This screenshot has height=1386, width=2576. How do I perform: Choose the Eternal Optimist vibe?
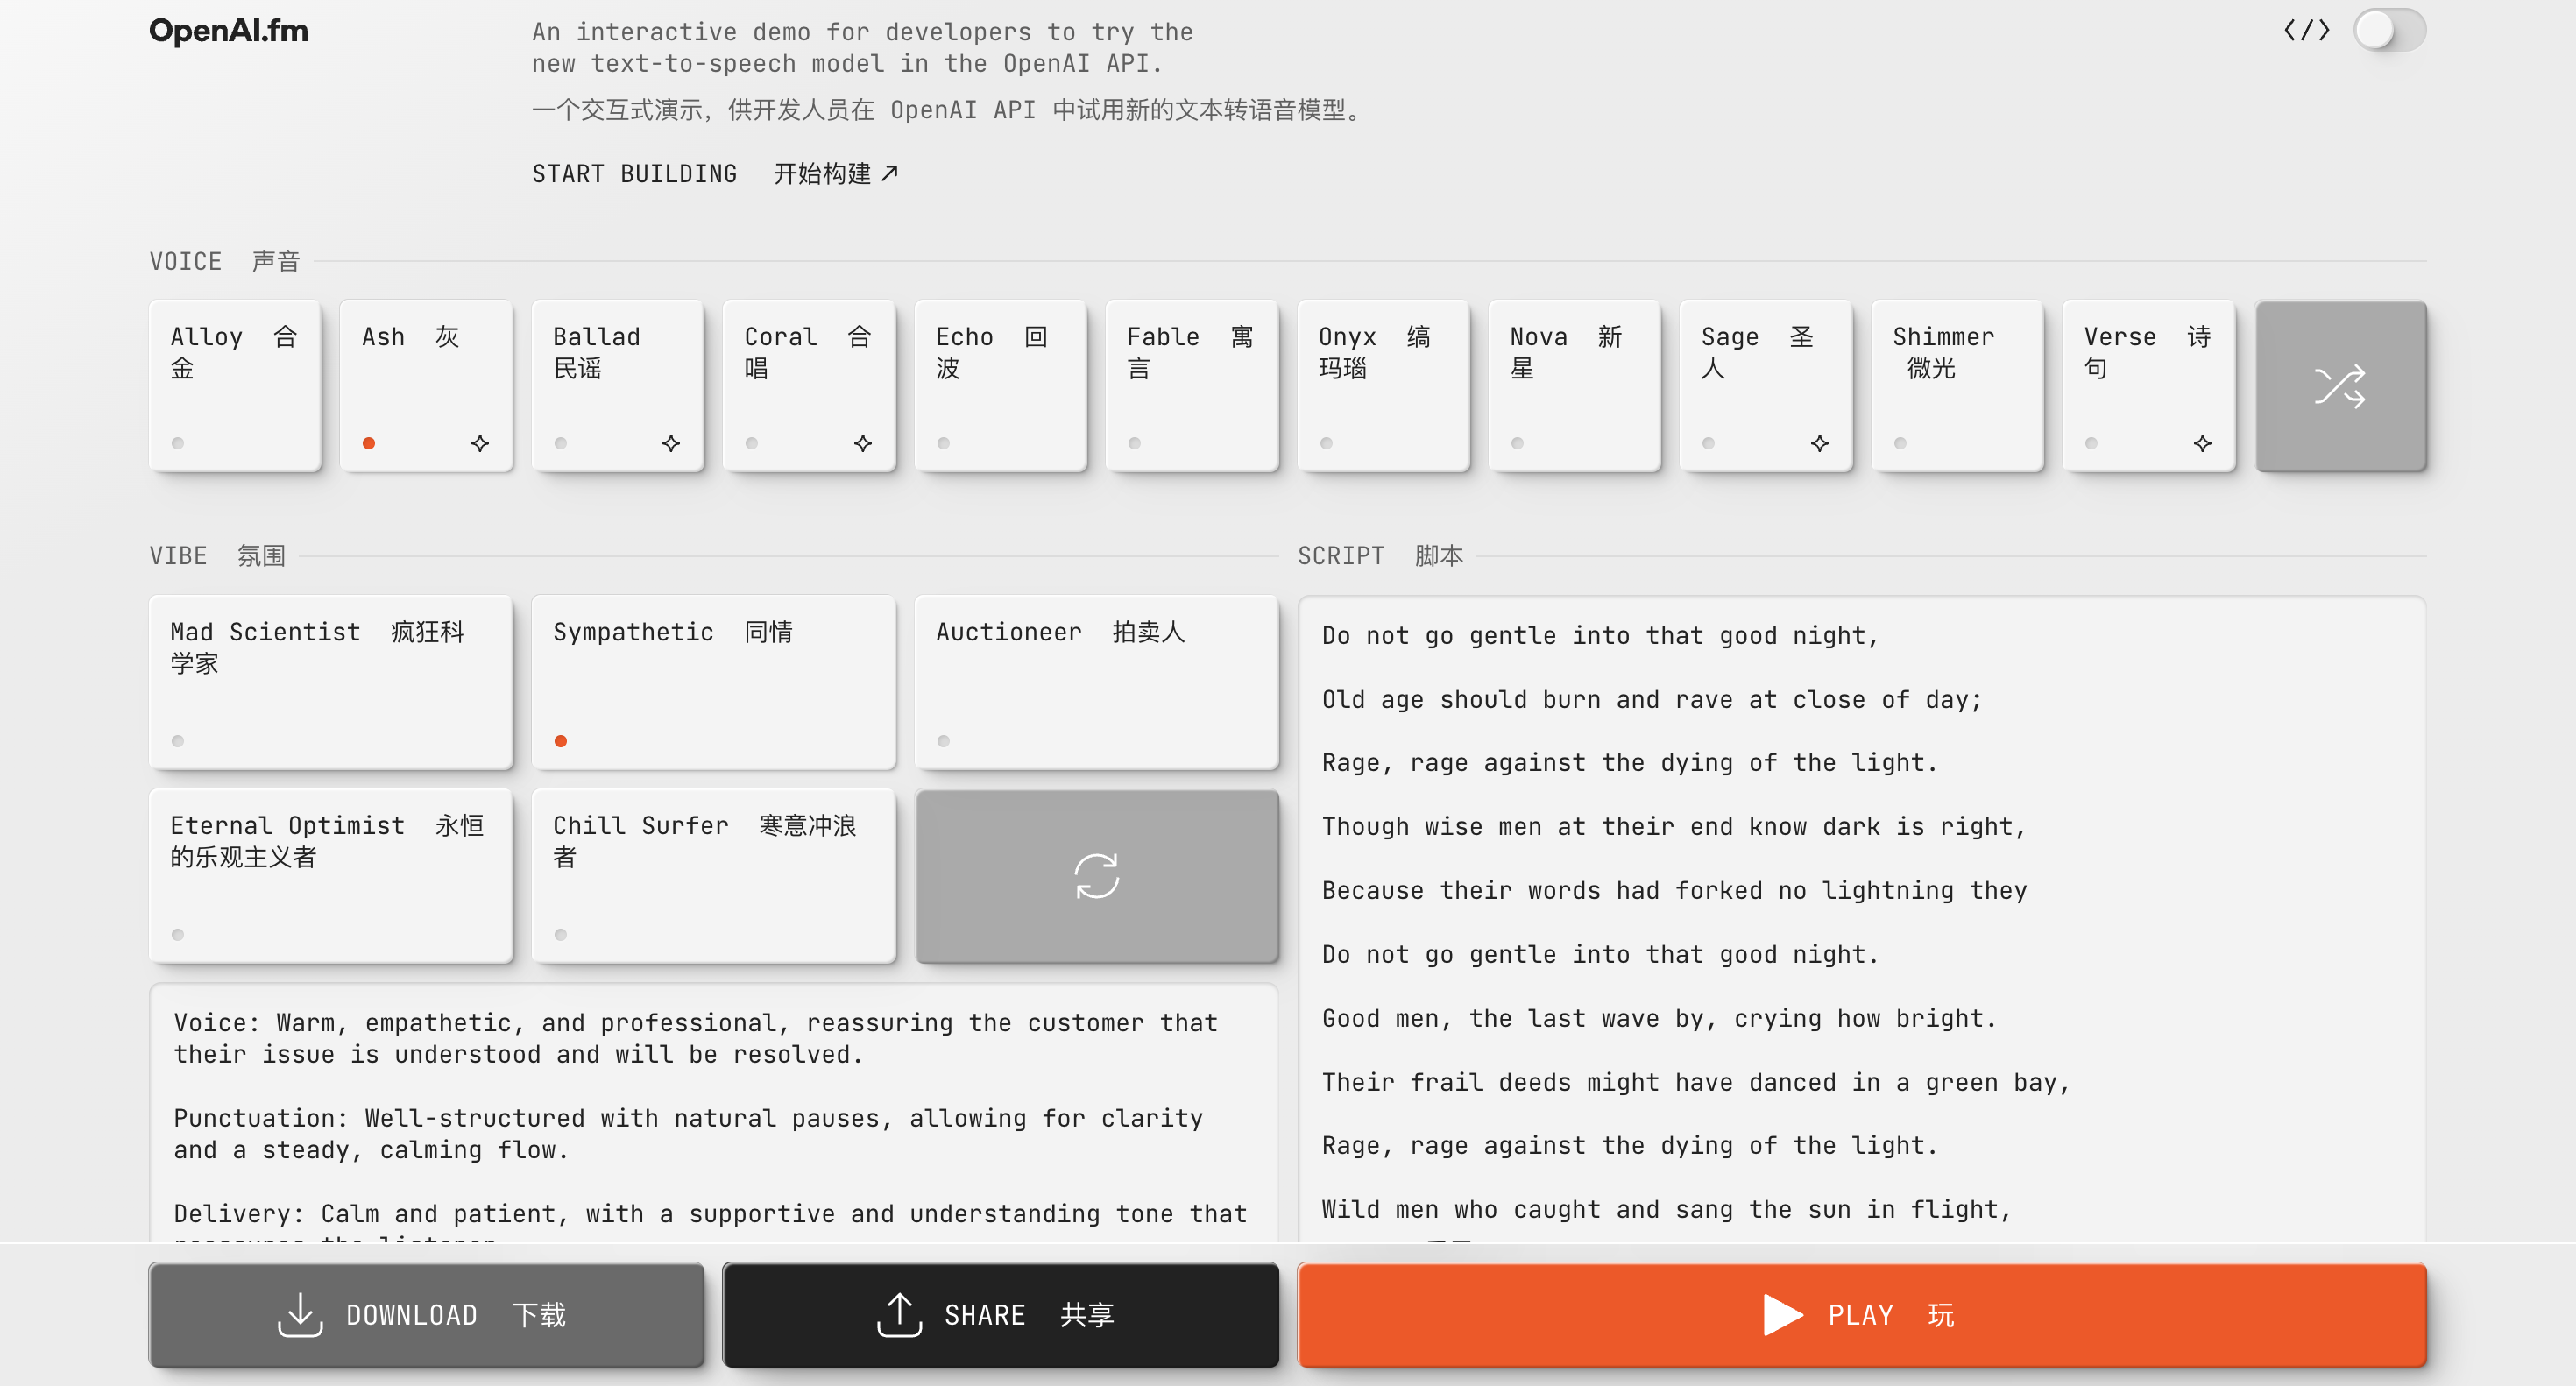coord(331,876)
